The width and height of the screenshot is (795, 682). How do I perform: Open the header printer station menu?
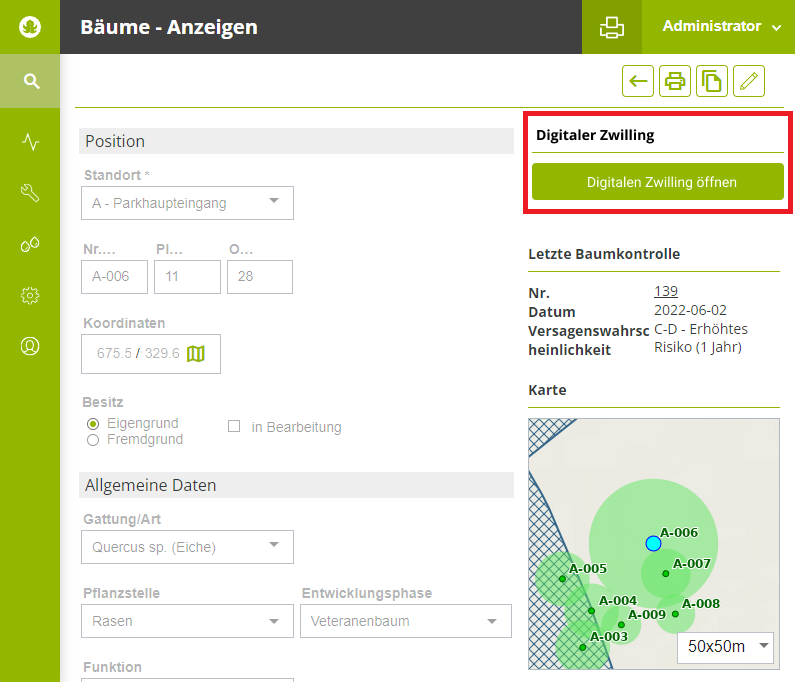(611, 27)
